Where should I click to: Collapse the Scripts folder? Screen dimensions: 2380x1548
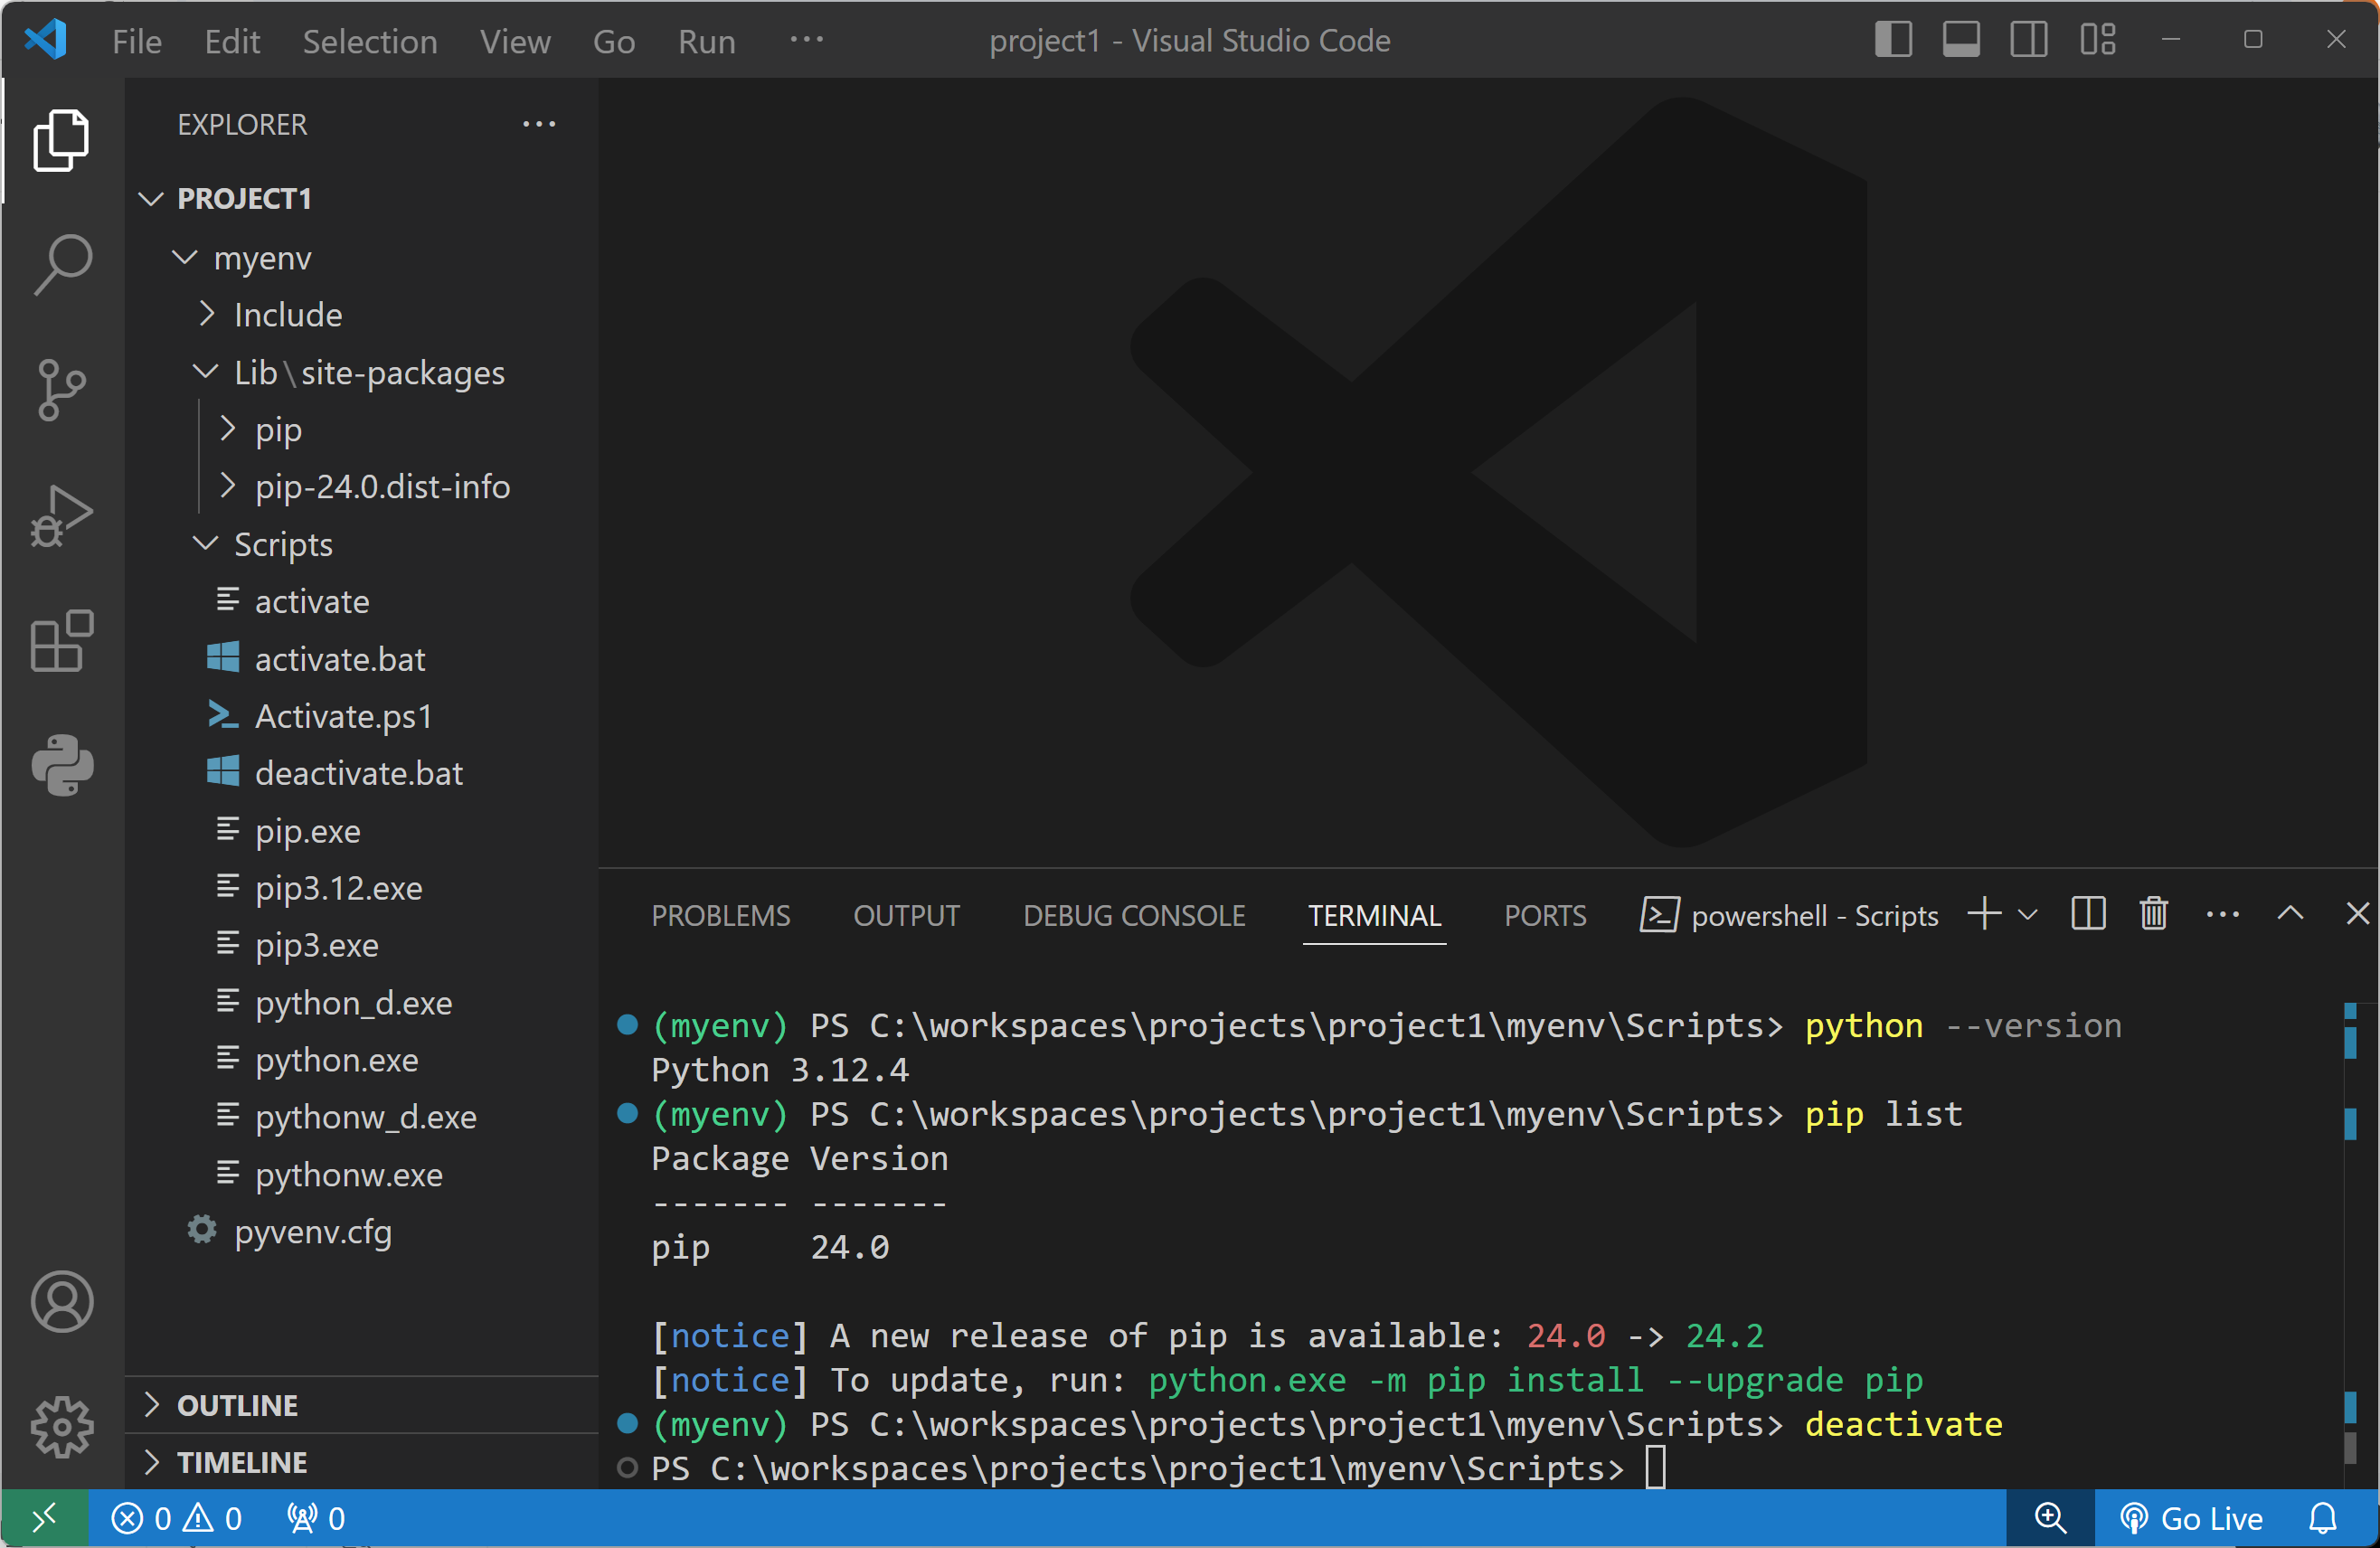283,544
